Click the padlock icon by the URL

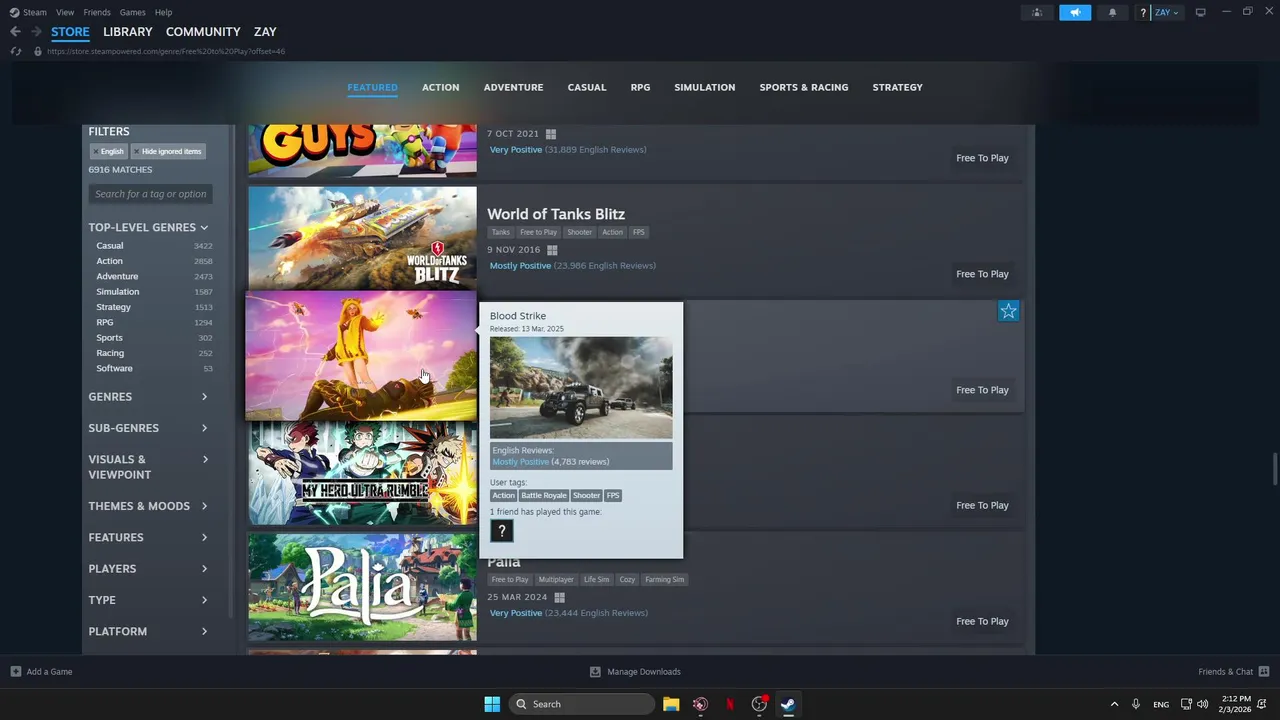tap(38, 51)
